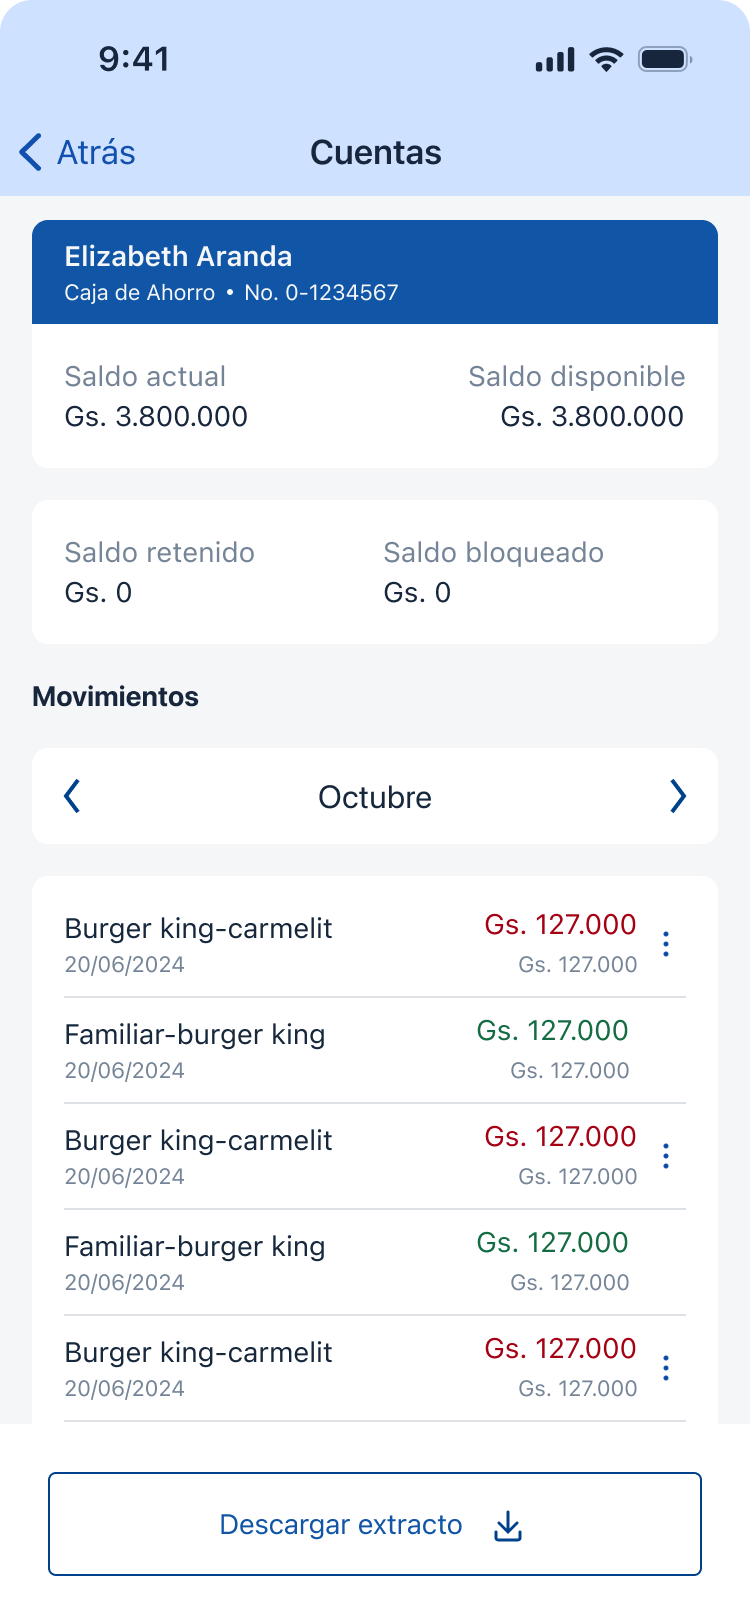The height and width of the screenshot is (1624, 750).
Task: Open three-dot menu on last Burger king-carmelit row
Action: [666, 1368]
